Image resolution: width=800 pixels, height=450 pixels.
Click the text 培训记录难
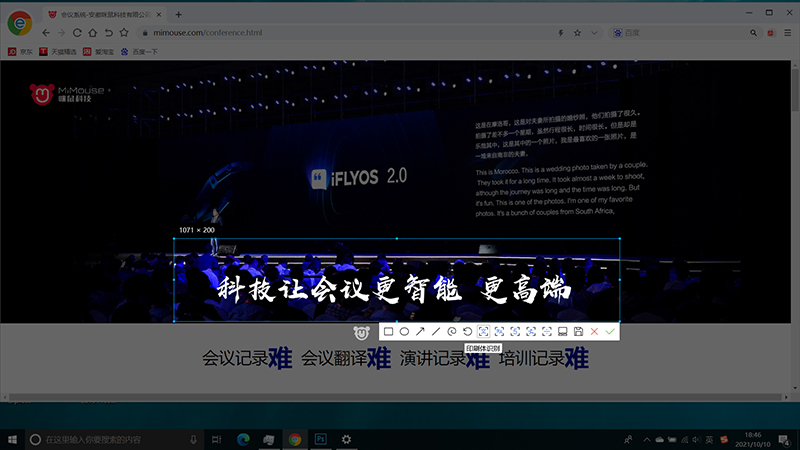tap(544, 358)
